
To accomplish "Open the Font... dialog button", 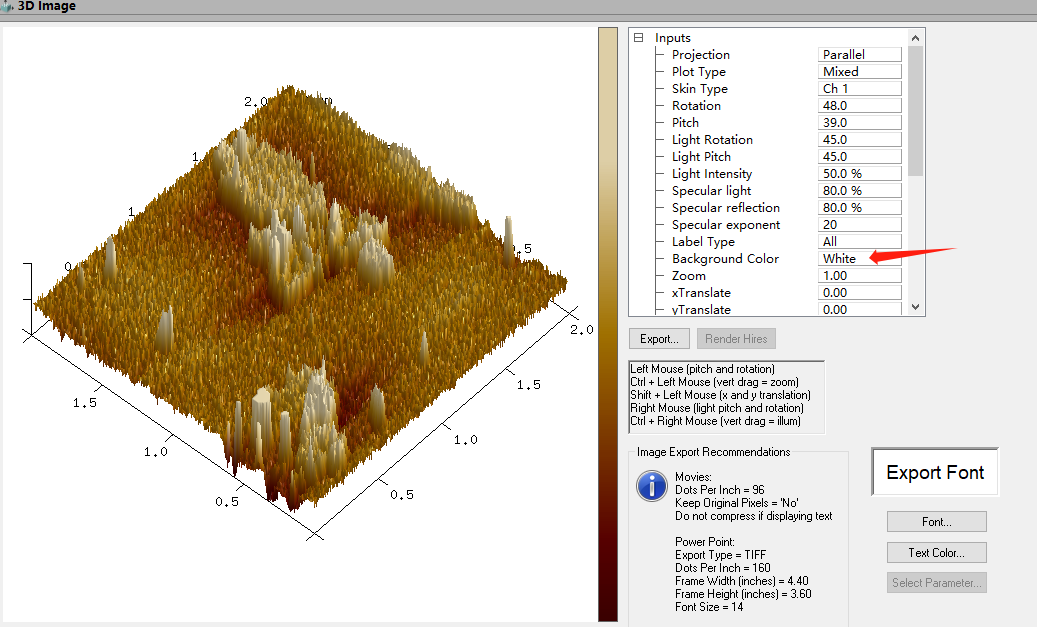I will tap(936, 522).
